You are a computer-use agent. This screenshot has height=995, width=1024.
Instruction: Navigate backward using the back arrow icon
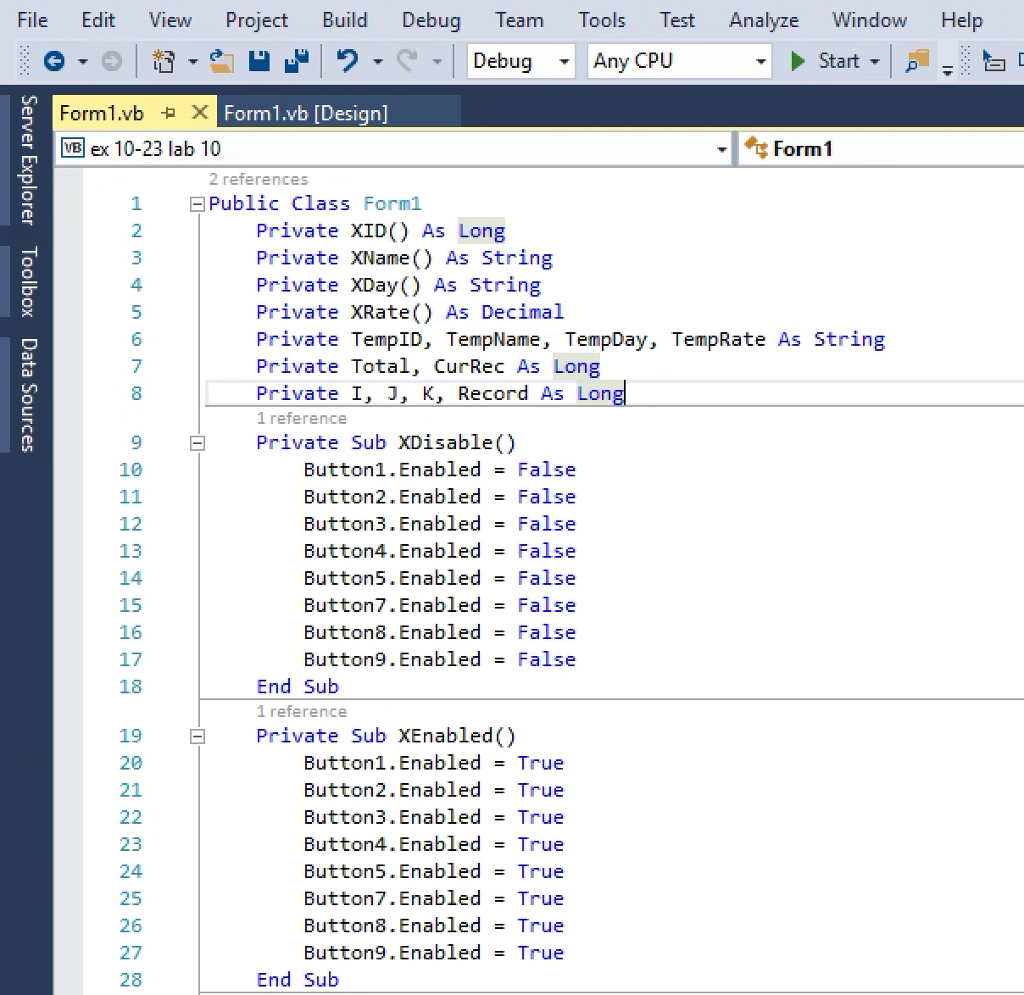pos(55,61)
